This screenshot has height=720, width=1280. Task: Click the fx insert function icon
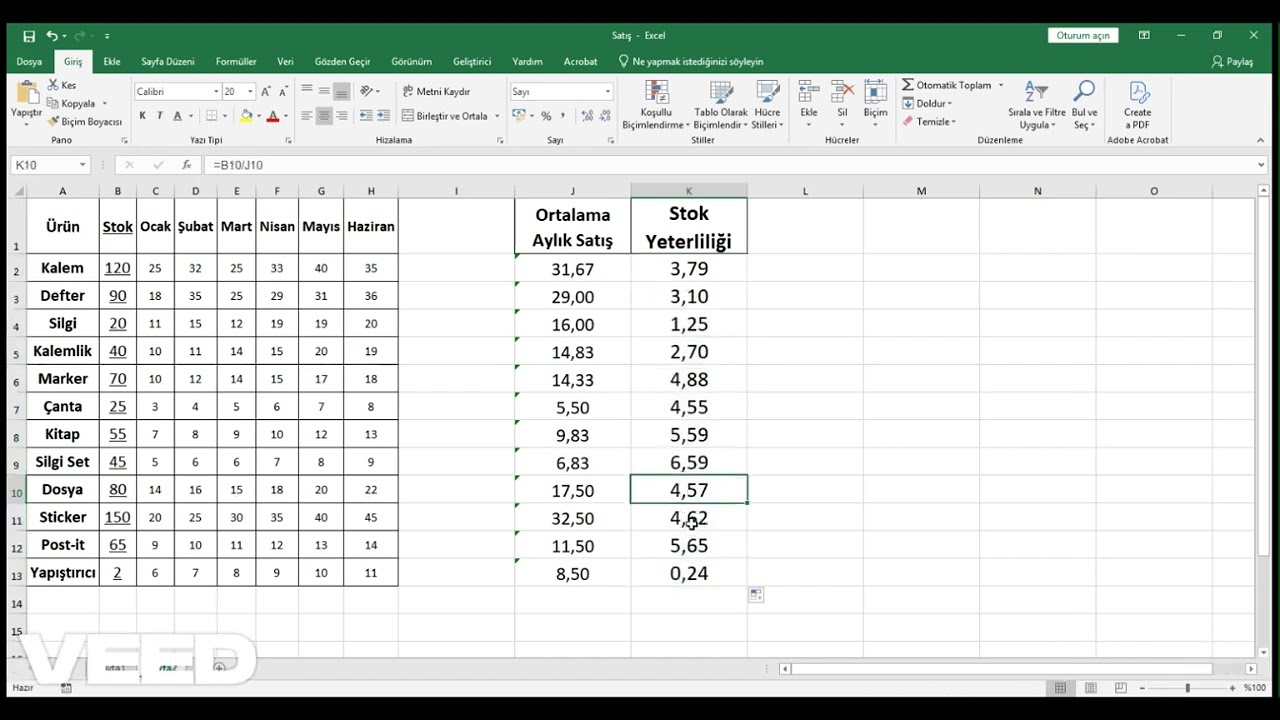(186, 165)
